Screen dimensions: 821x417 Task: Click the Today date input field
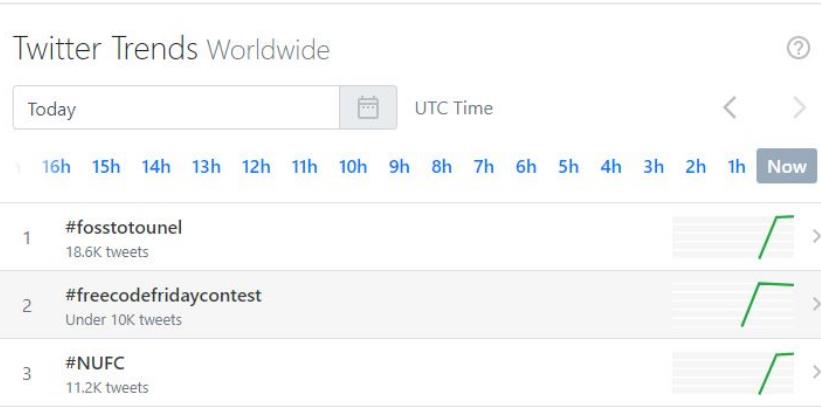coord(176,108)
